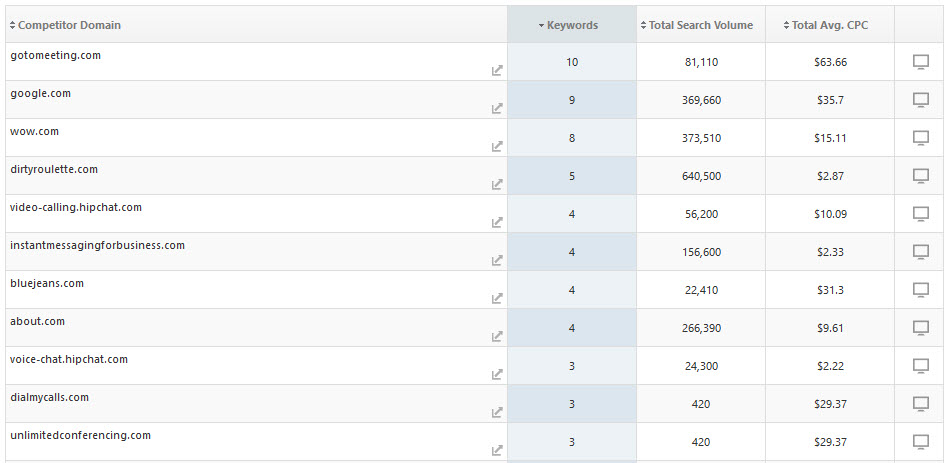Sort table by Keywords column header
Image resolution: width=946 pixels, height=463 pixels.
[x=571, y=25]
